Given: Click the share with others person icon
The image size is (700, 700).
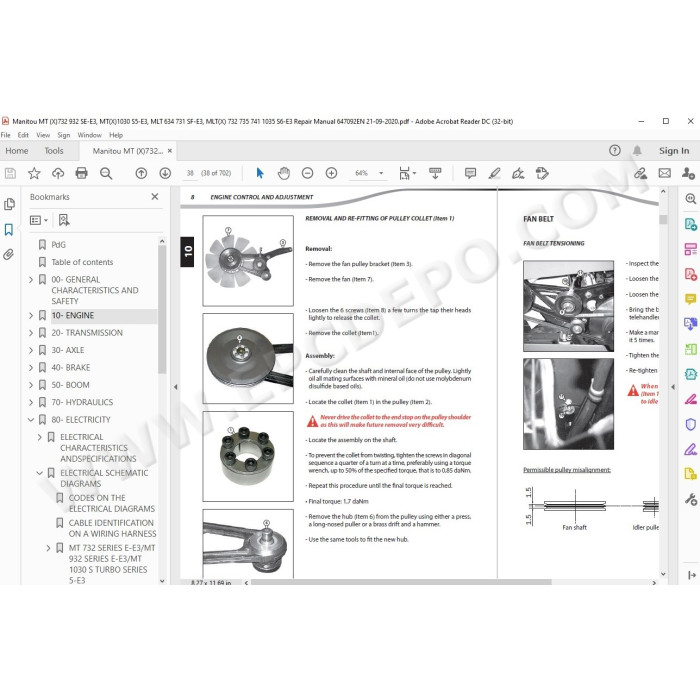Looking at the screenshot, I should tap(688, 173).
